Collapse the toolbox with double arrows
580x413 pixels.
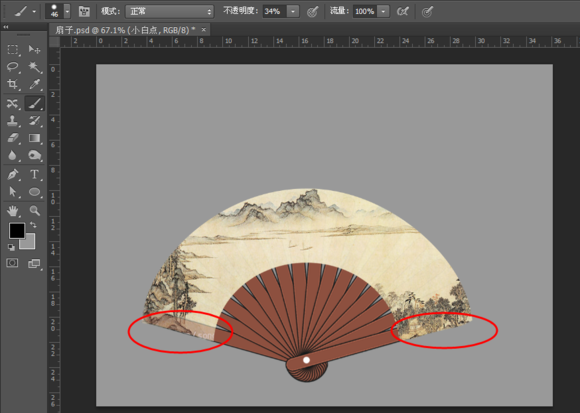(x=6, y=27)
